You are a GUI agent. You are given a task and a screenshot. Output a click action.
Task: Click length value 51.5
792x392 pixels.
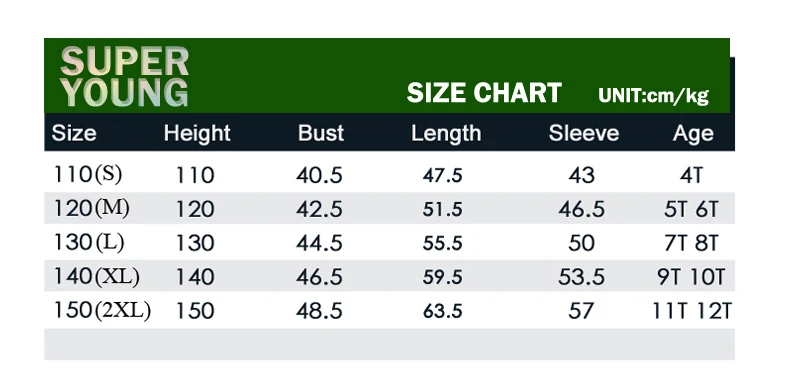[442, 210]
